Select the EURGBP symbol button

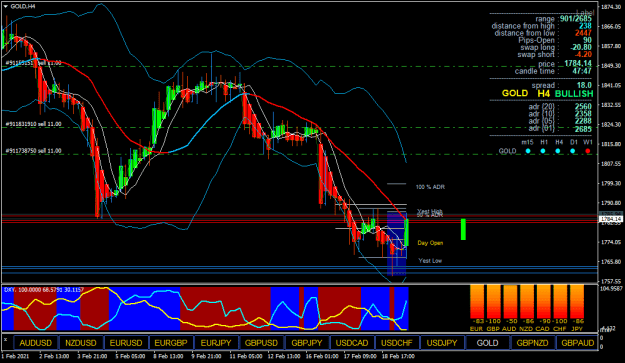point(171,343)
